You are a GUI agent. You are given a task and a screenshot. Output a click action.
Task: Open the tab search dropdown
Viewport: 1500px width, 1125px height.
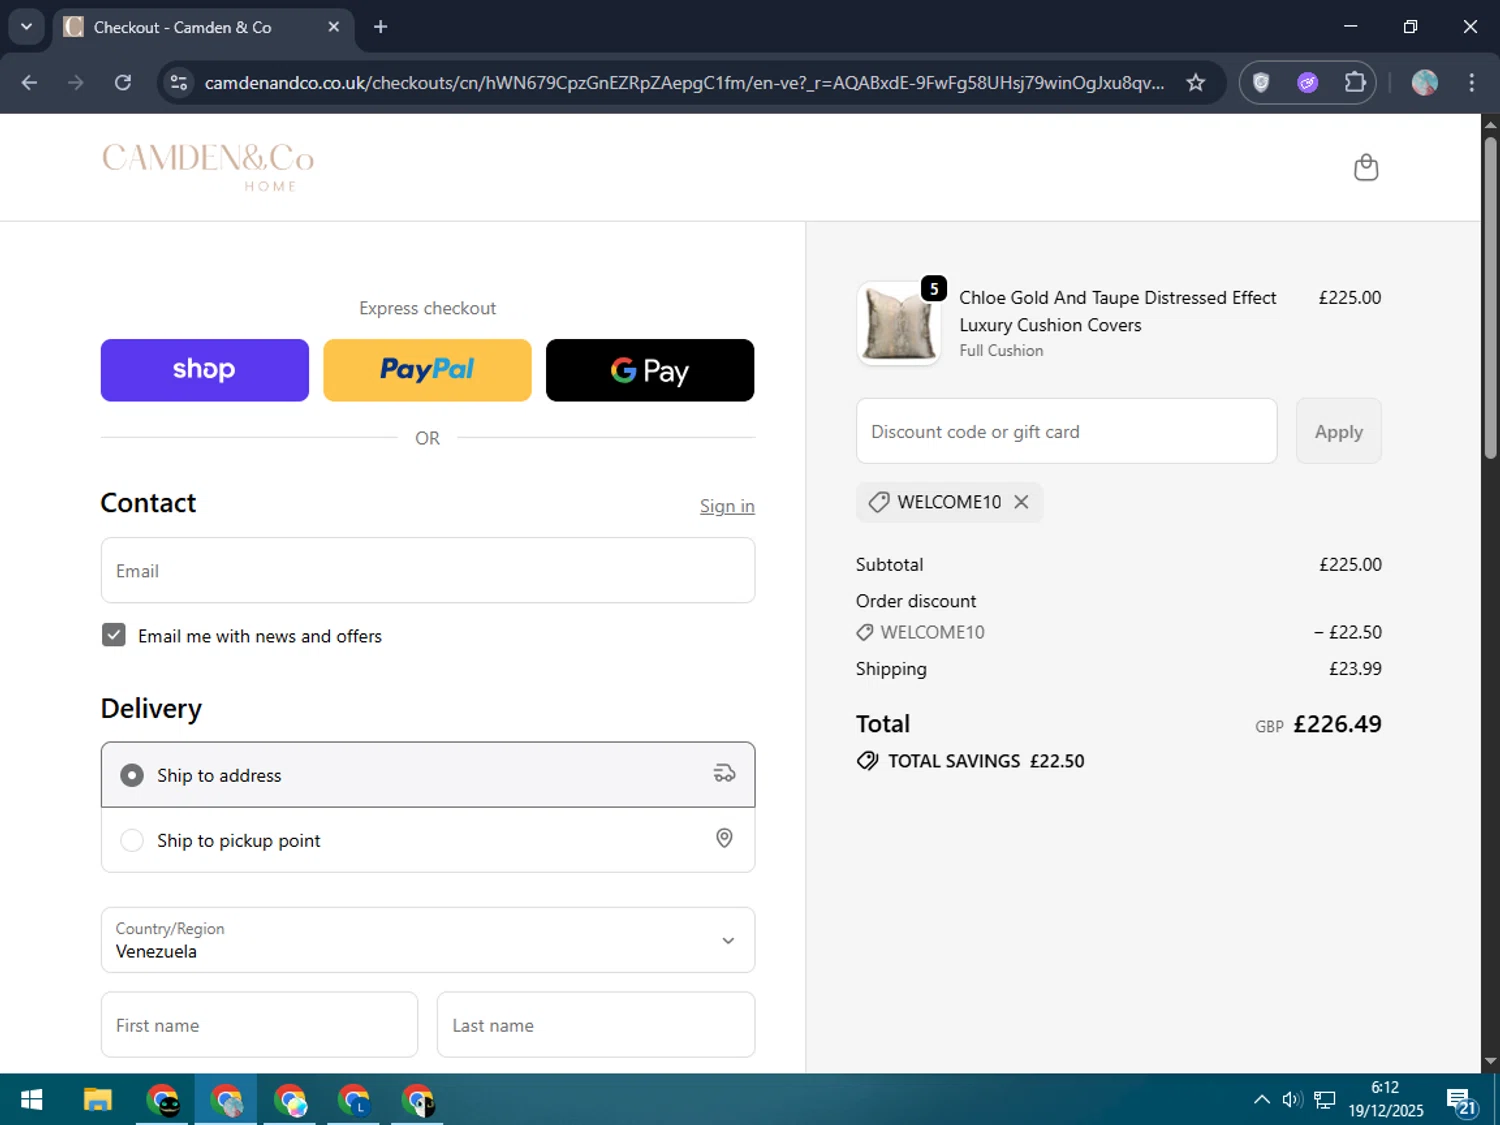click(26, 27)
